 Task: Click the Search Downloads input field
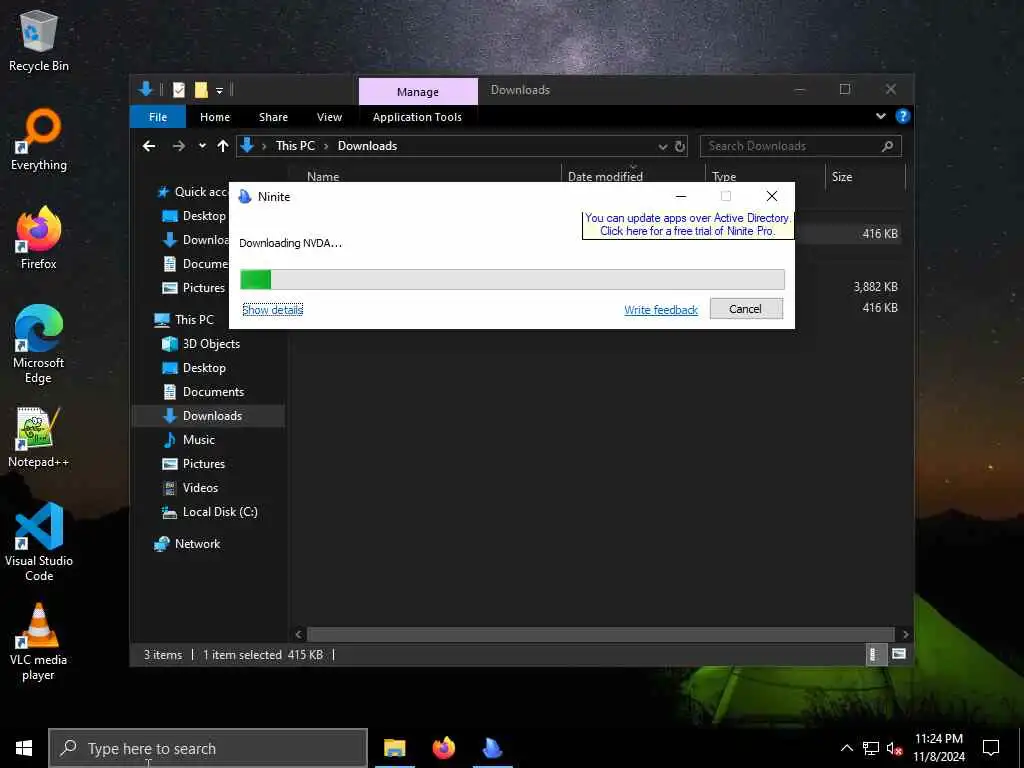[790, 146]
